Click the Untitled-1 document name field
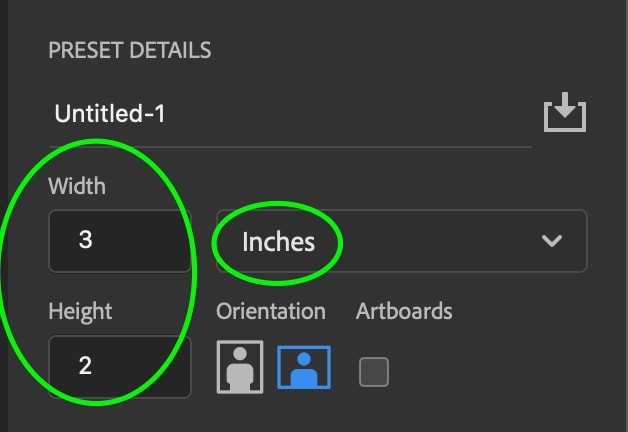 pos(290,114)
